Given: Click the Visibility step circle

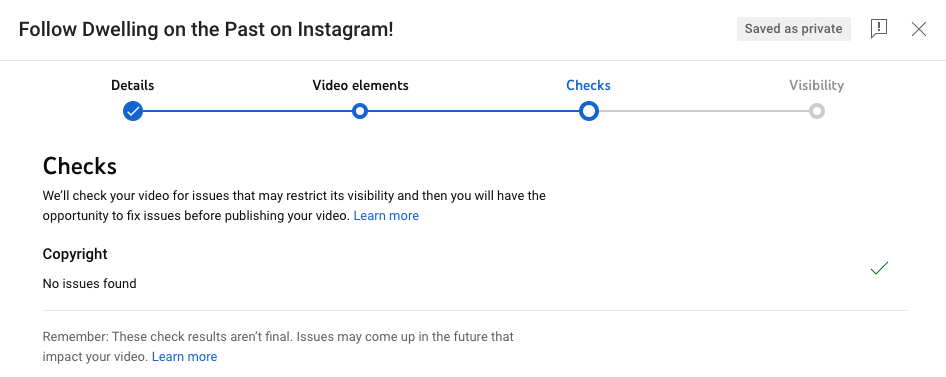Looking at the screenshot, I should tap(816, 111).
